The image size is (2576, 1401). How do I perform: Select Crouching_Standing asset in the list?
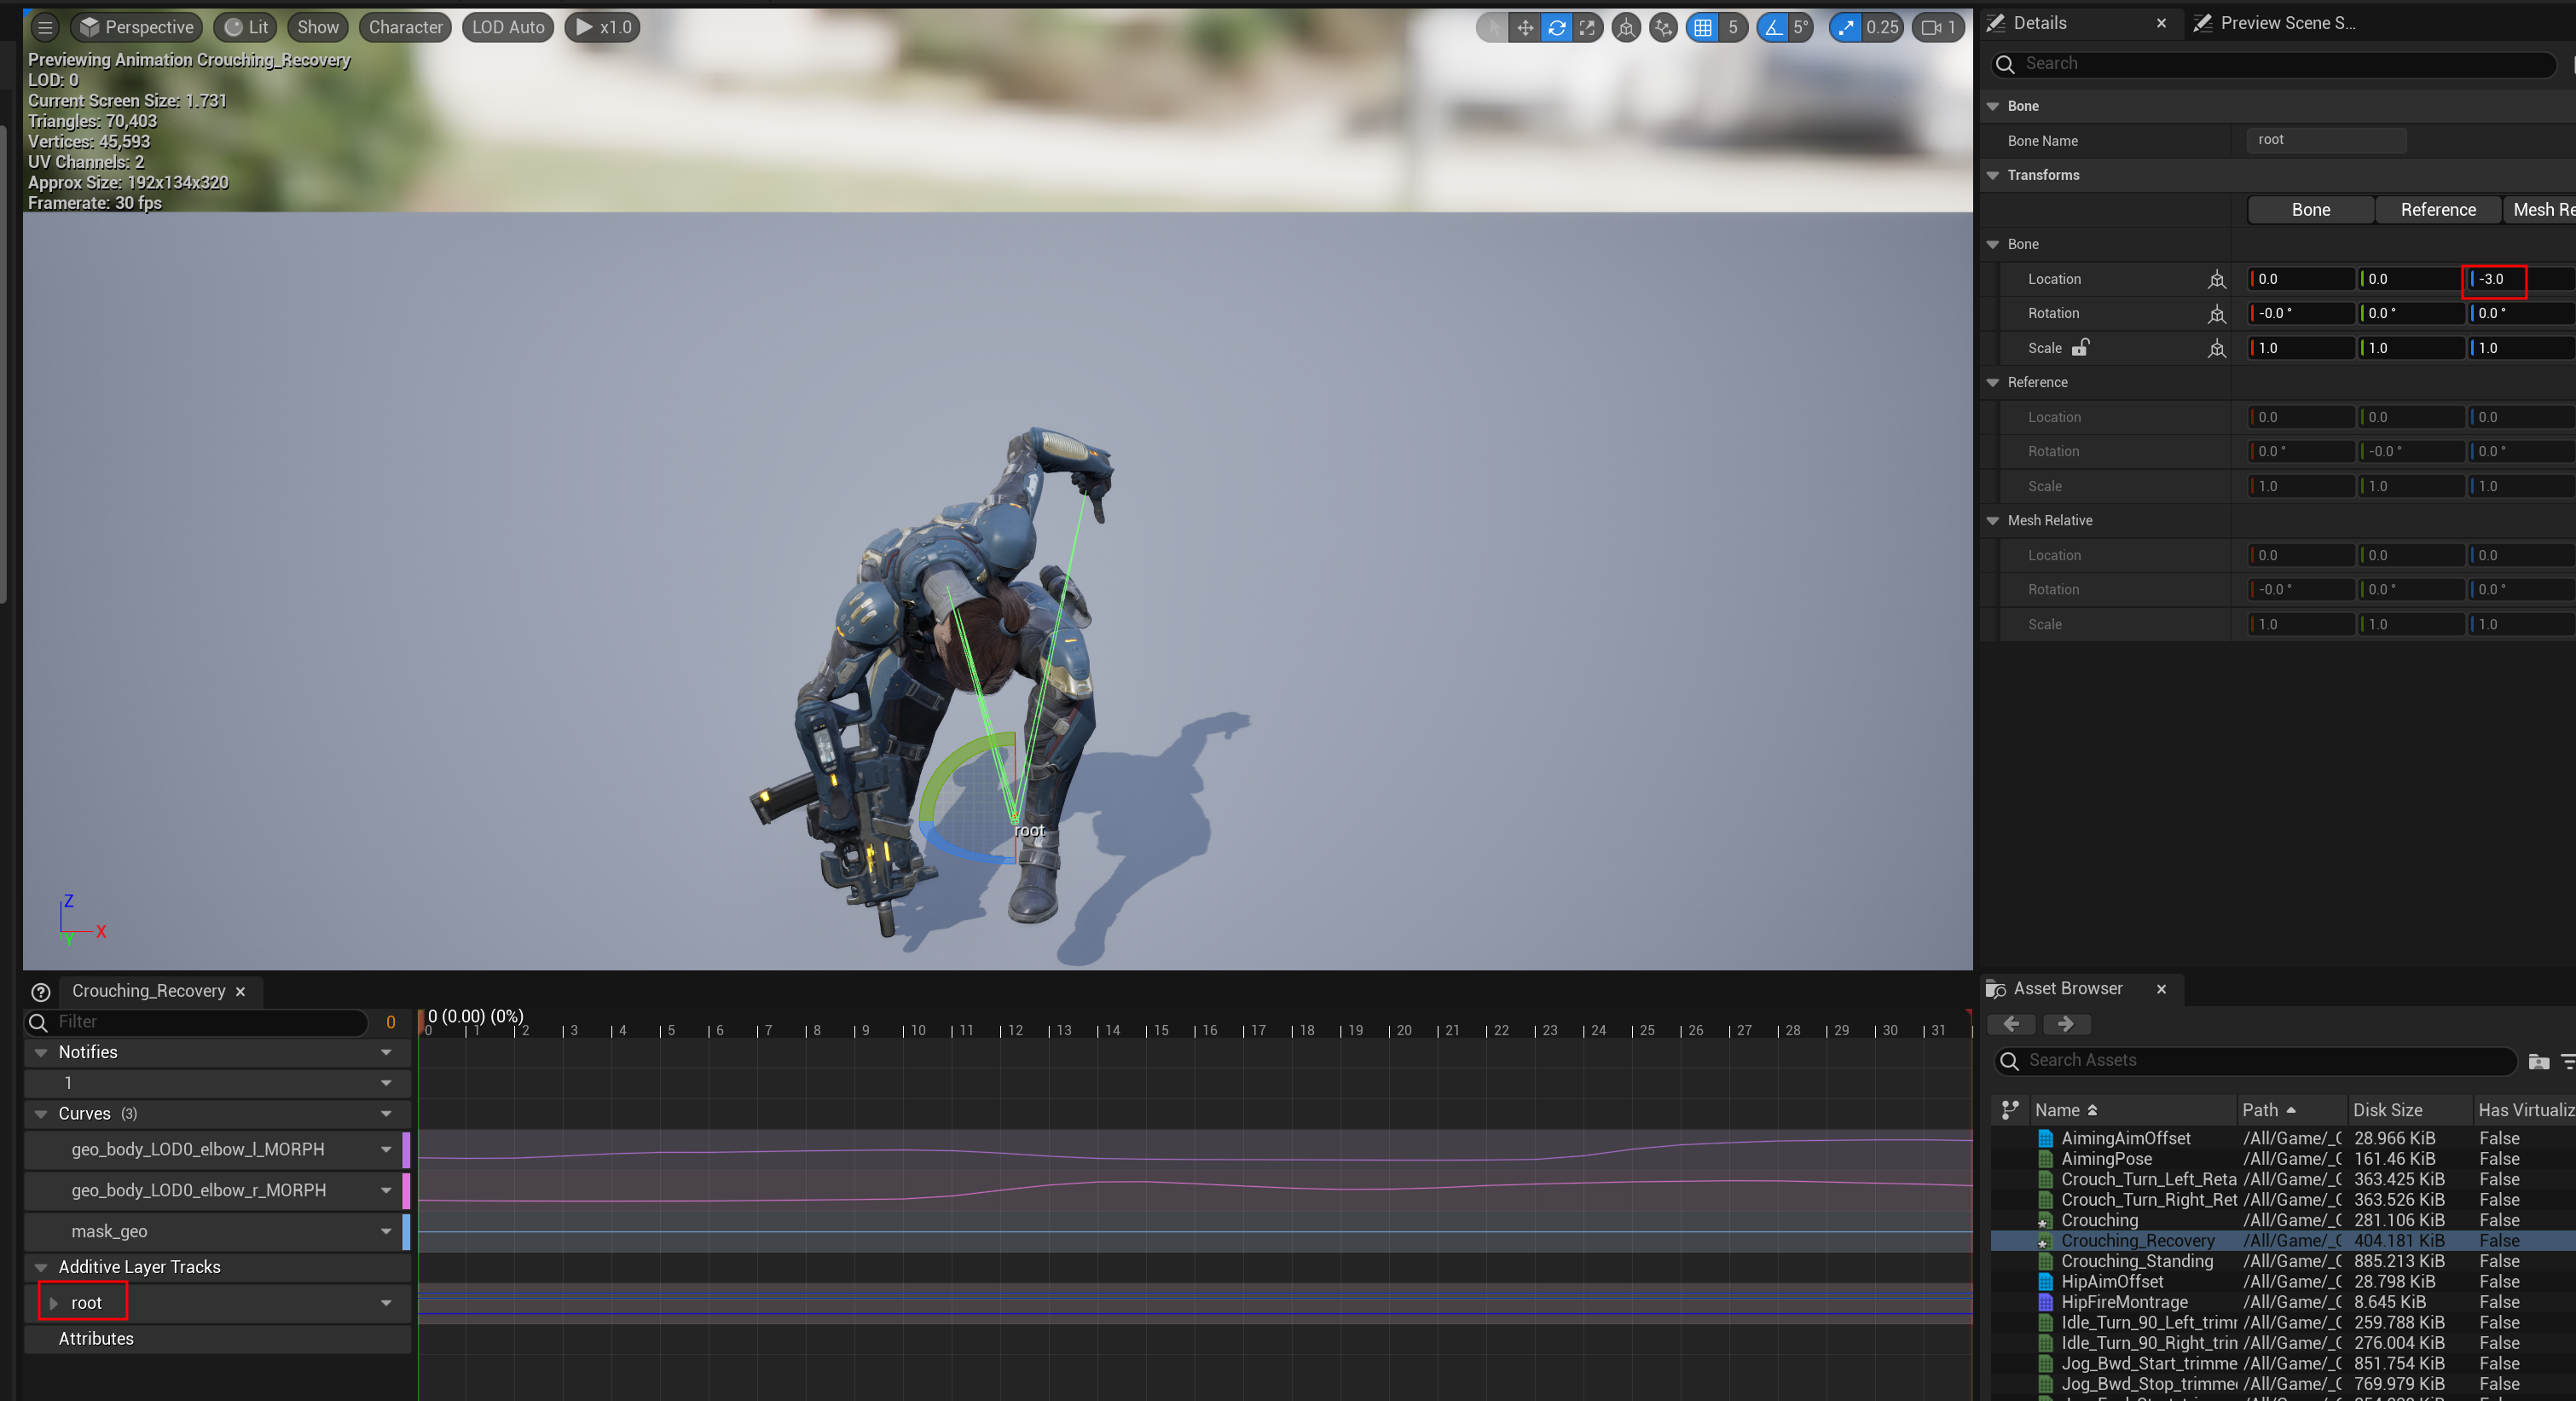pos(2136,1261)
